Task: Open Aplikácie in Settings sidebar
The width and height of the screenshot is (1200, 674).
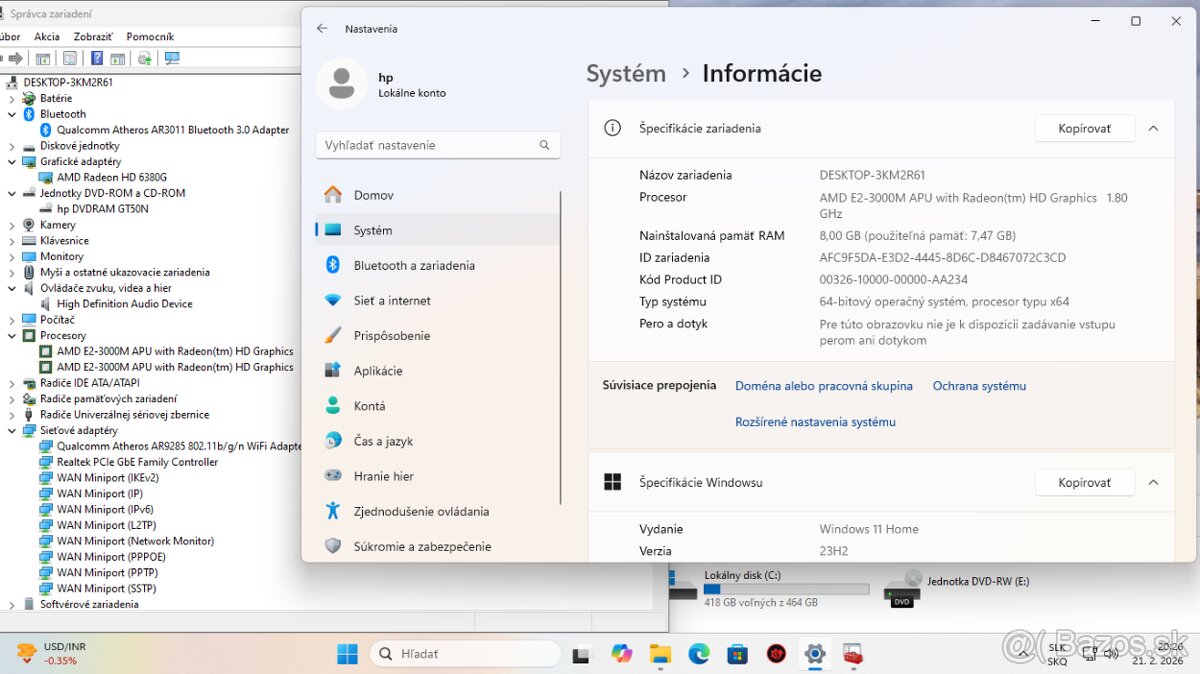Action: click(437, 371)
